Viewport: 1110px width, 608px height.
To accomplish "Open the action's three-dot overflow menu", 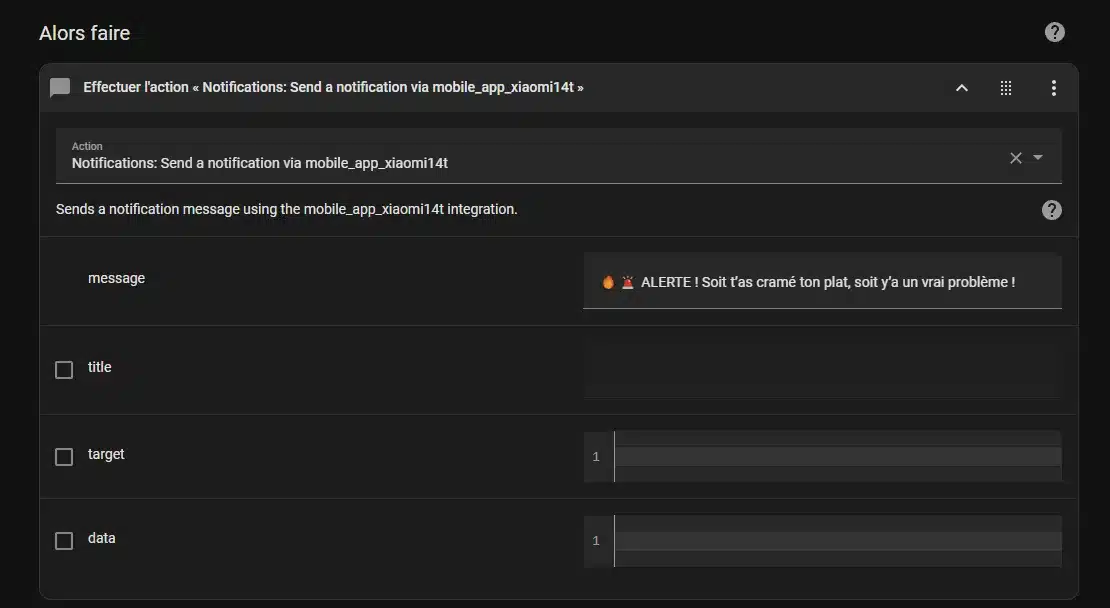I will coord(1053,88).
